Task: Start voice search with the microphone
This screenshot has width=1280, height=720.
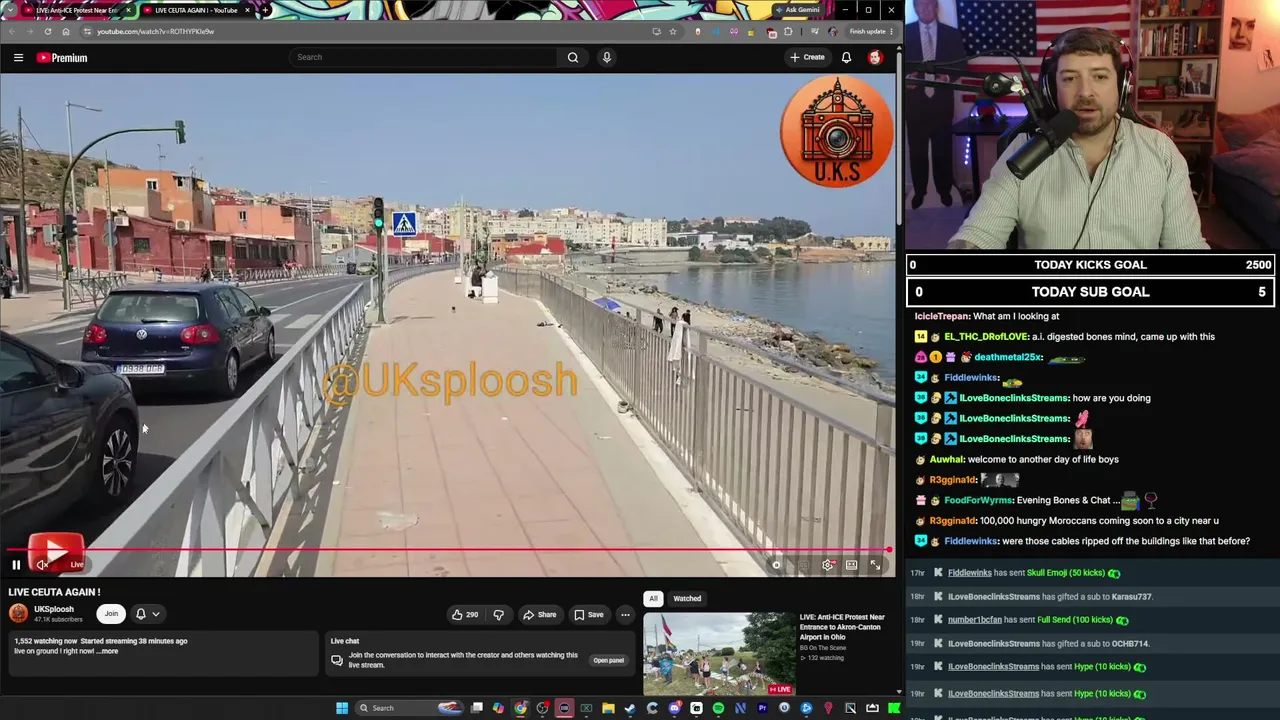Action: pos(606,57)
